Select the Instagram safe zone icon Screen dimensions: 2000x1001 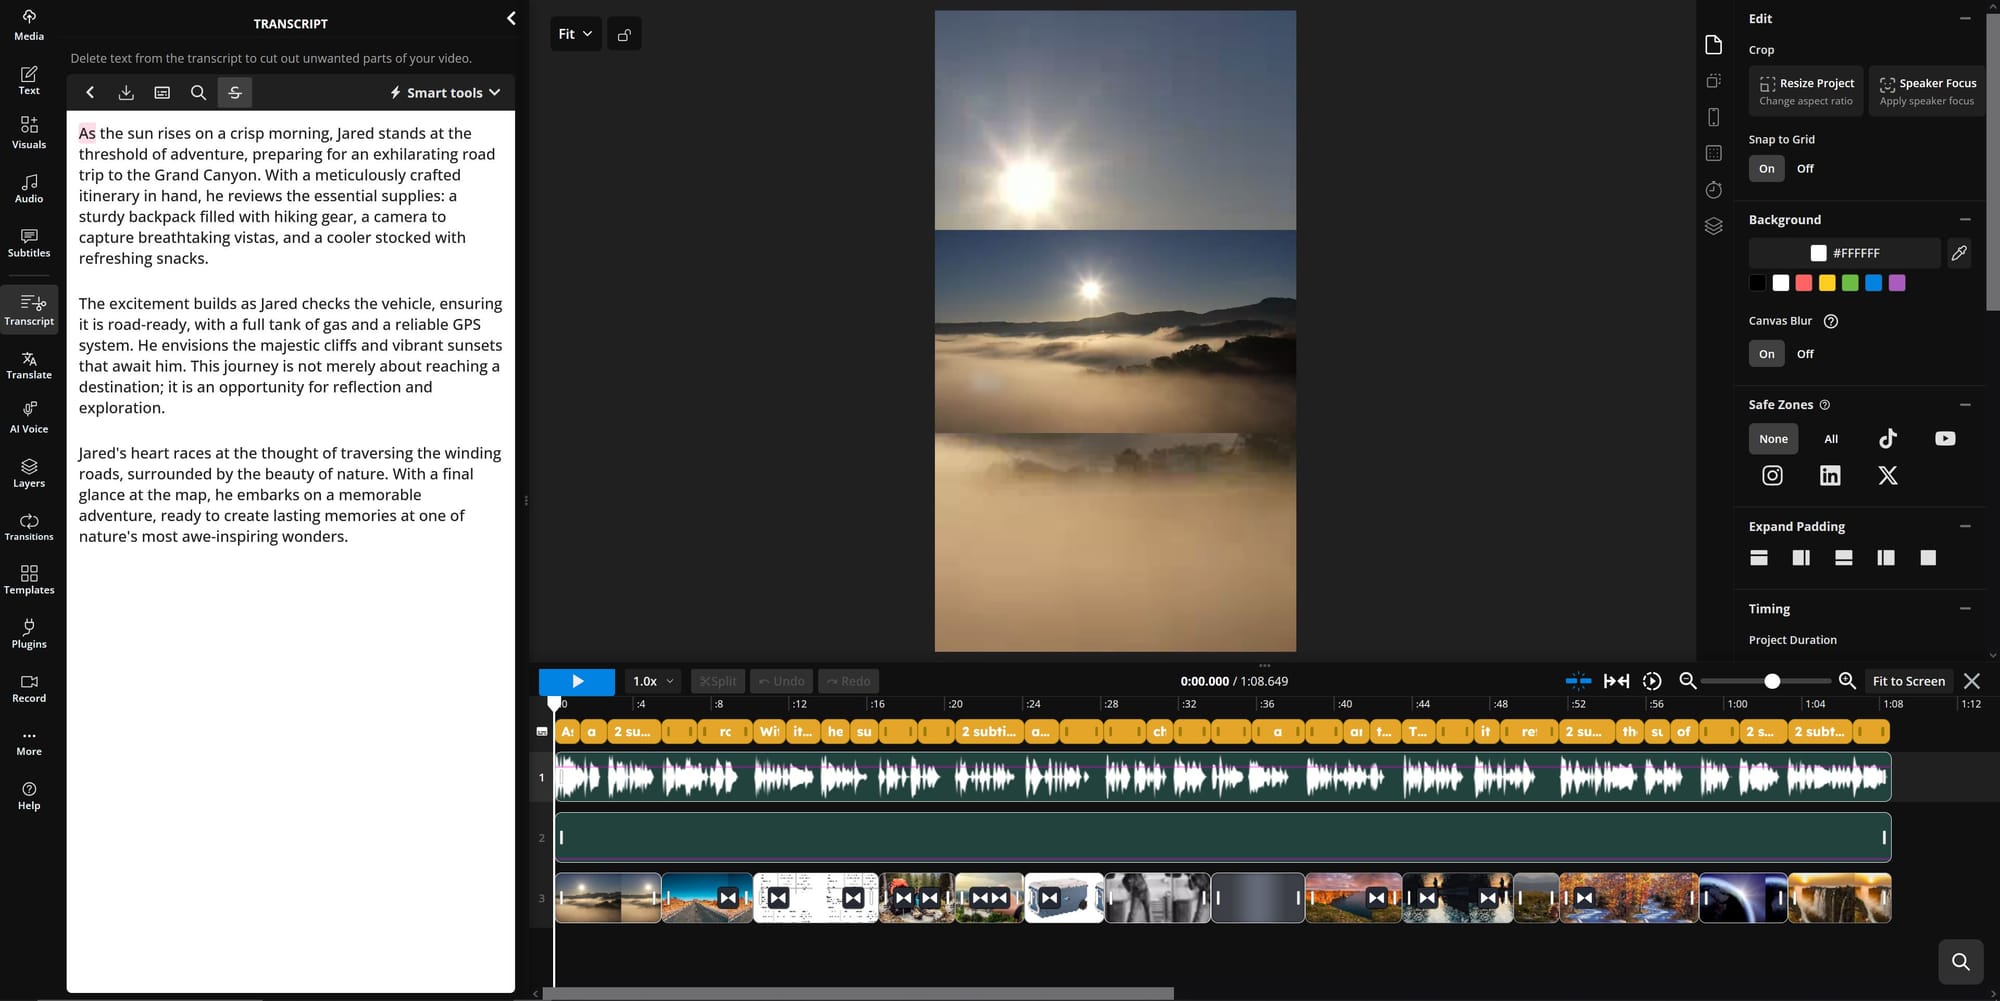pos(1772,476)
